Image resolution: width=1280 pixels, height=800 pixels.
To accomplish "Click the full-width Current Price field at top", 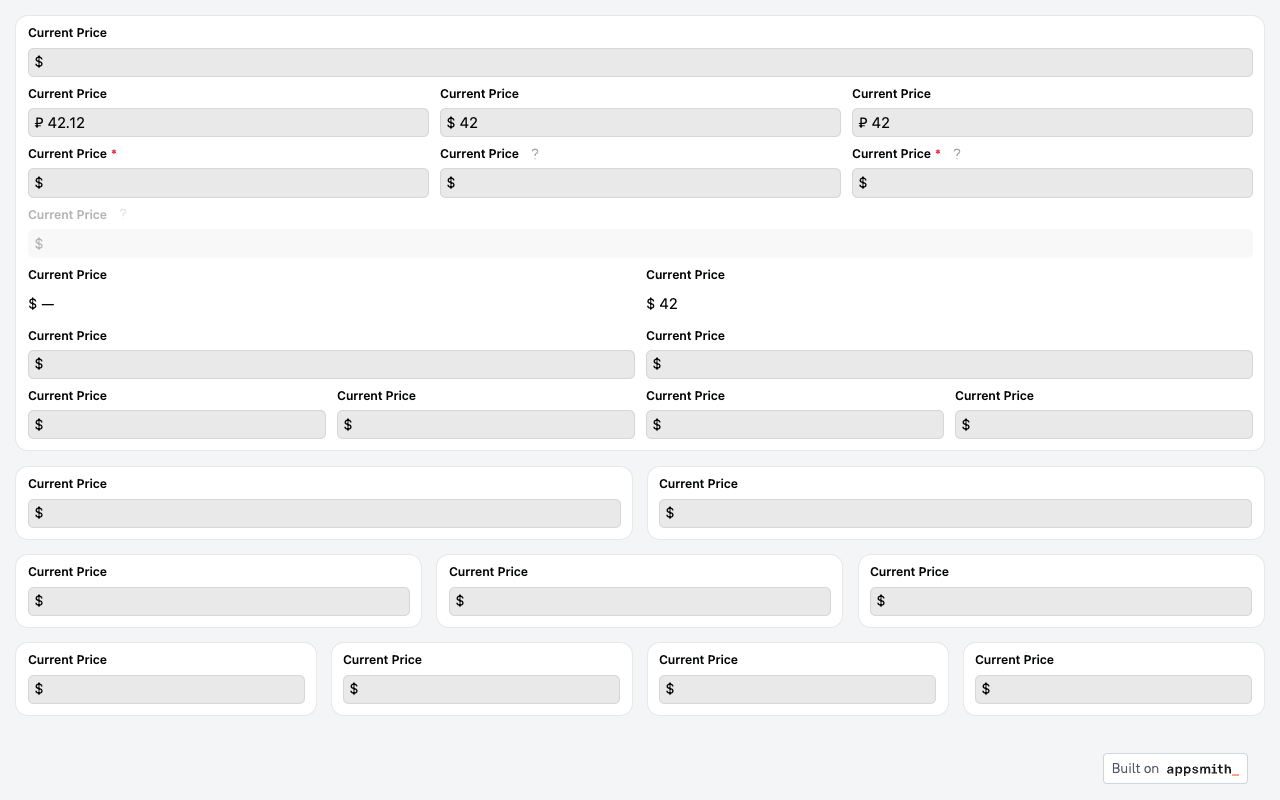I will point(640,62).
